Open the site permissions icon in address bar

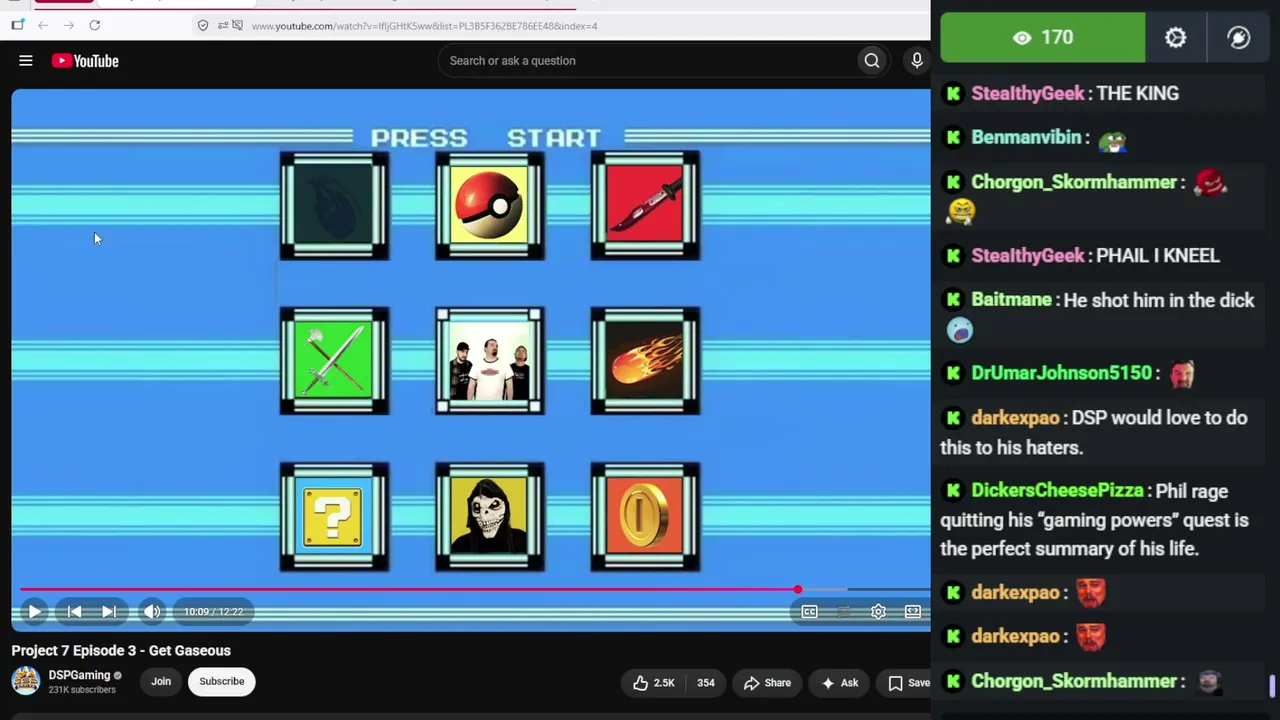[x=223, y=25]
